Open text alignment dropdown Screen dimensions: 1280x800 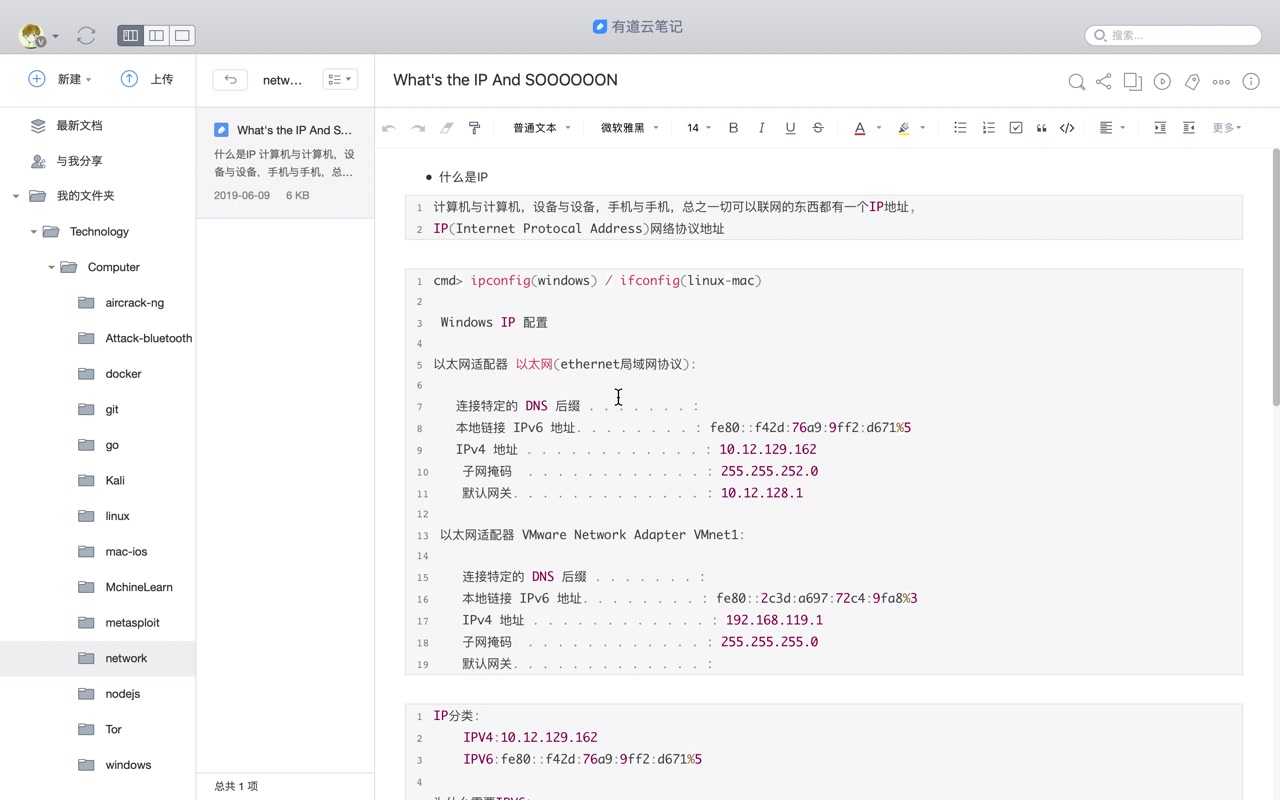[1112, 128]
